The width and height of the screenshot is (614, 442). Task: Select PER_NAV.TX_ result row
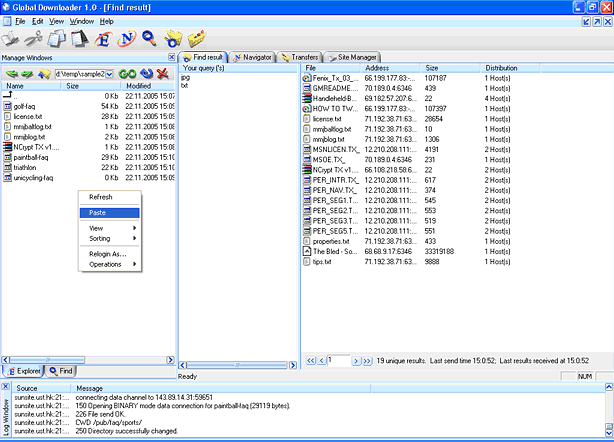click(x=334, y=190)
